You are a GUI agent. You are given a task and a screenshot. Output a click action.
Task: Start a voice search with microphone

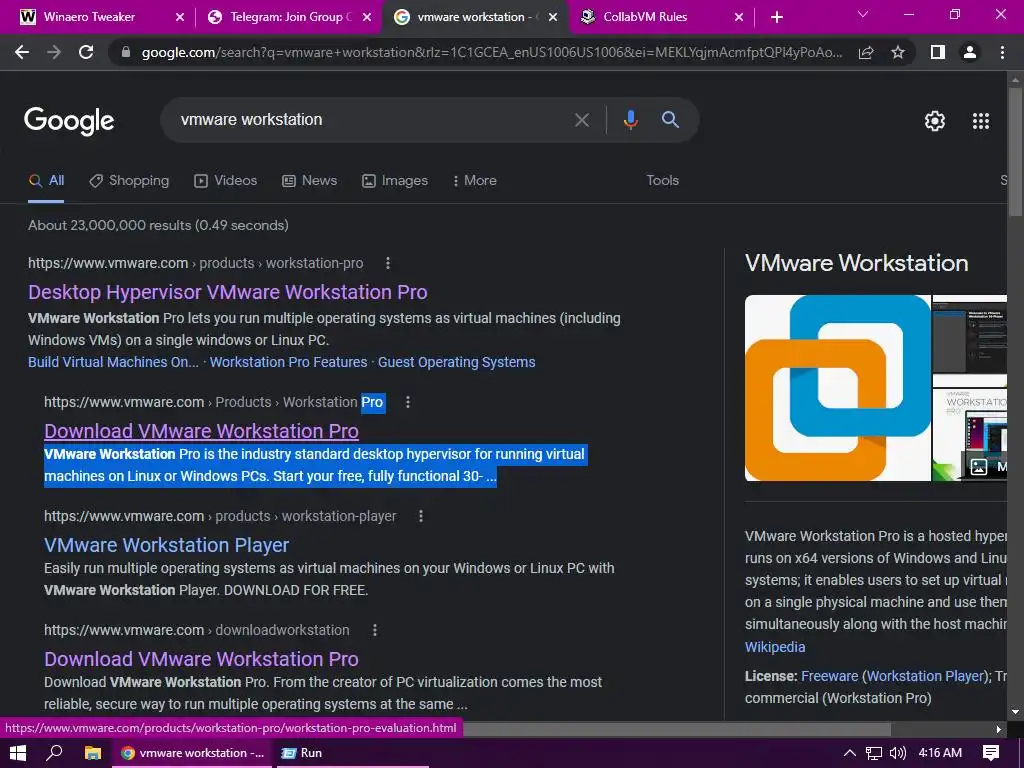630,120
